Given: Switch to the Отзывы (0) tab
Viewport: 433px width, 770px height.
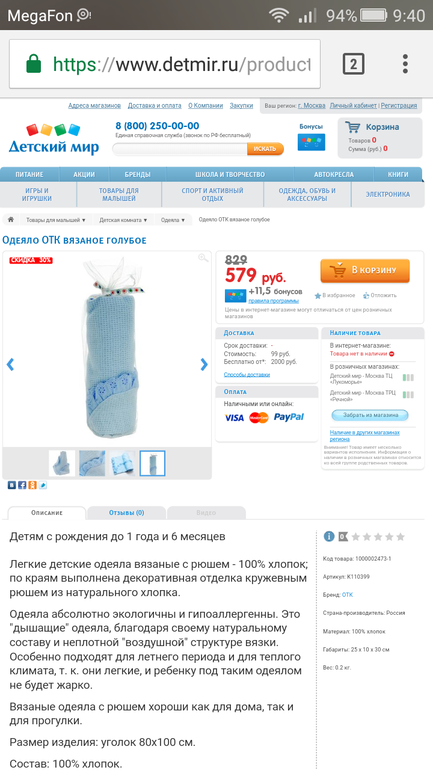Looking at the screenshot, I should coord(127,513).
